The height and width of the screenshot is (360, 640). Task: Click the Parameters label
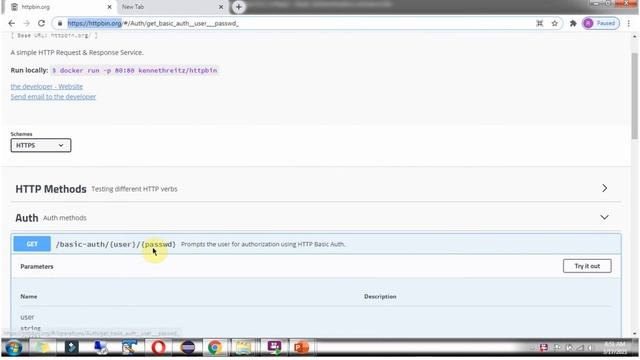pyautogui.click(x=37, y=267)
